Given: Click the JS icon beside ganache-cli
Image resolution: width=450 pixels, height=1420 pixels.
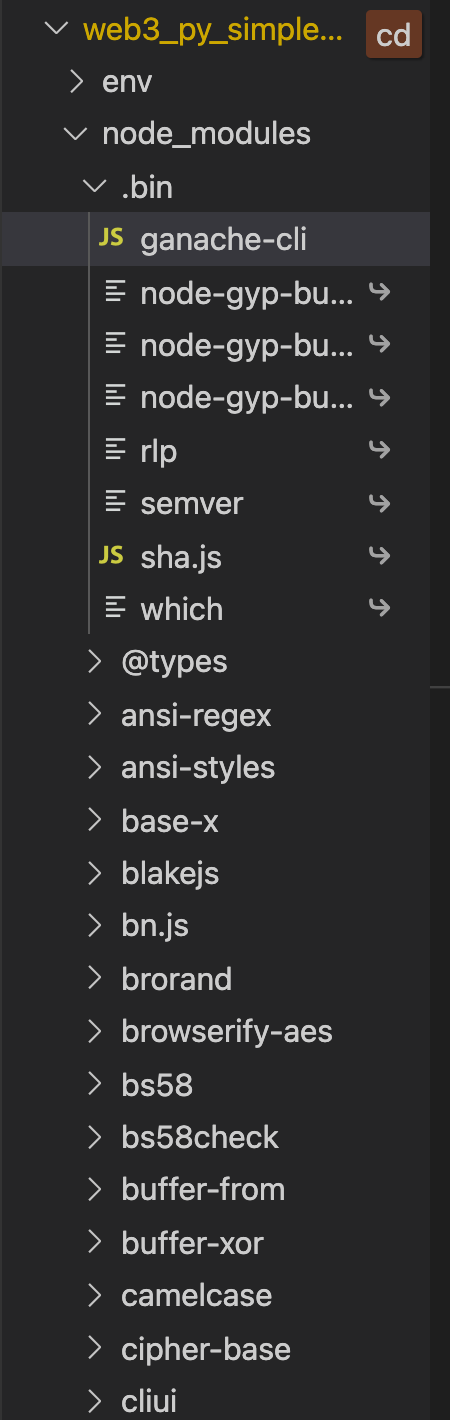Looking at the screenshot, I should pos(111,239).
